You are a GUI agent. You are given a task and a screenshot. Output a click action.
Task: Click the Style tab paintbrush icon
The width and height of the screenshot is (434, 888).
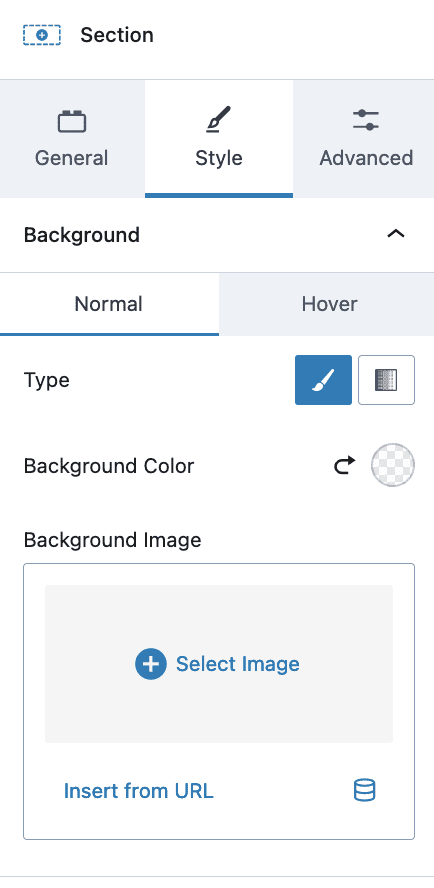click(x=219, y=119)
